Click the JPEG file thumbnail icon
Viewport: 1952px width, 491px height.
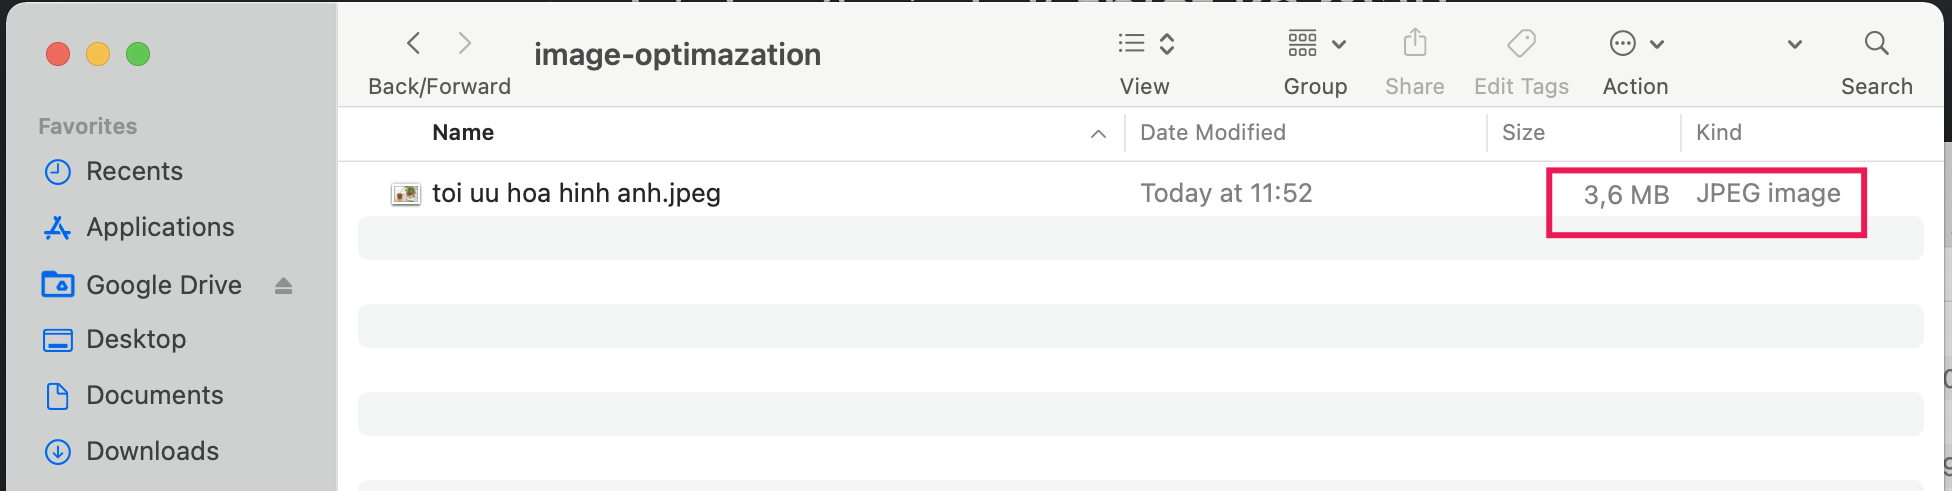[x=405, y=194]
